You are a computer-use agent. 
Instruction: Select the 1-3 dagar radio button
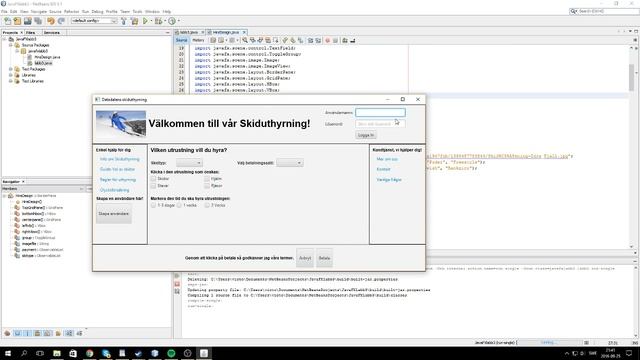click(x=153, y=205)
